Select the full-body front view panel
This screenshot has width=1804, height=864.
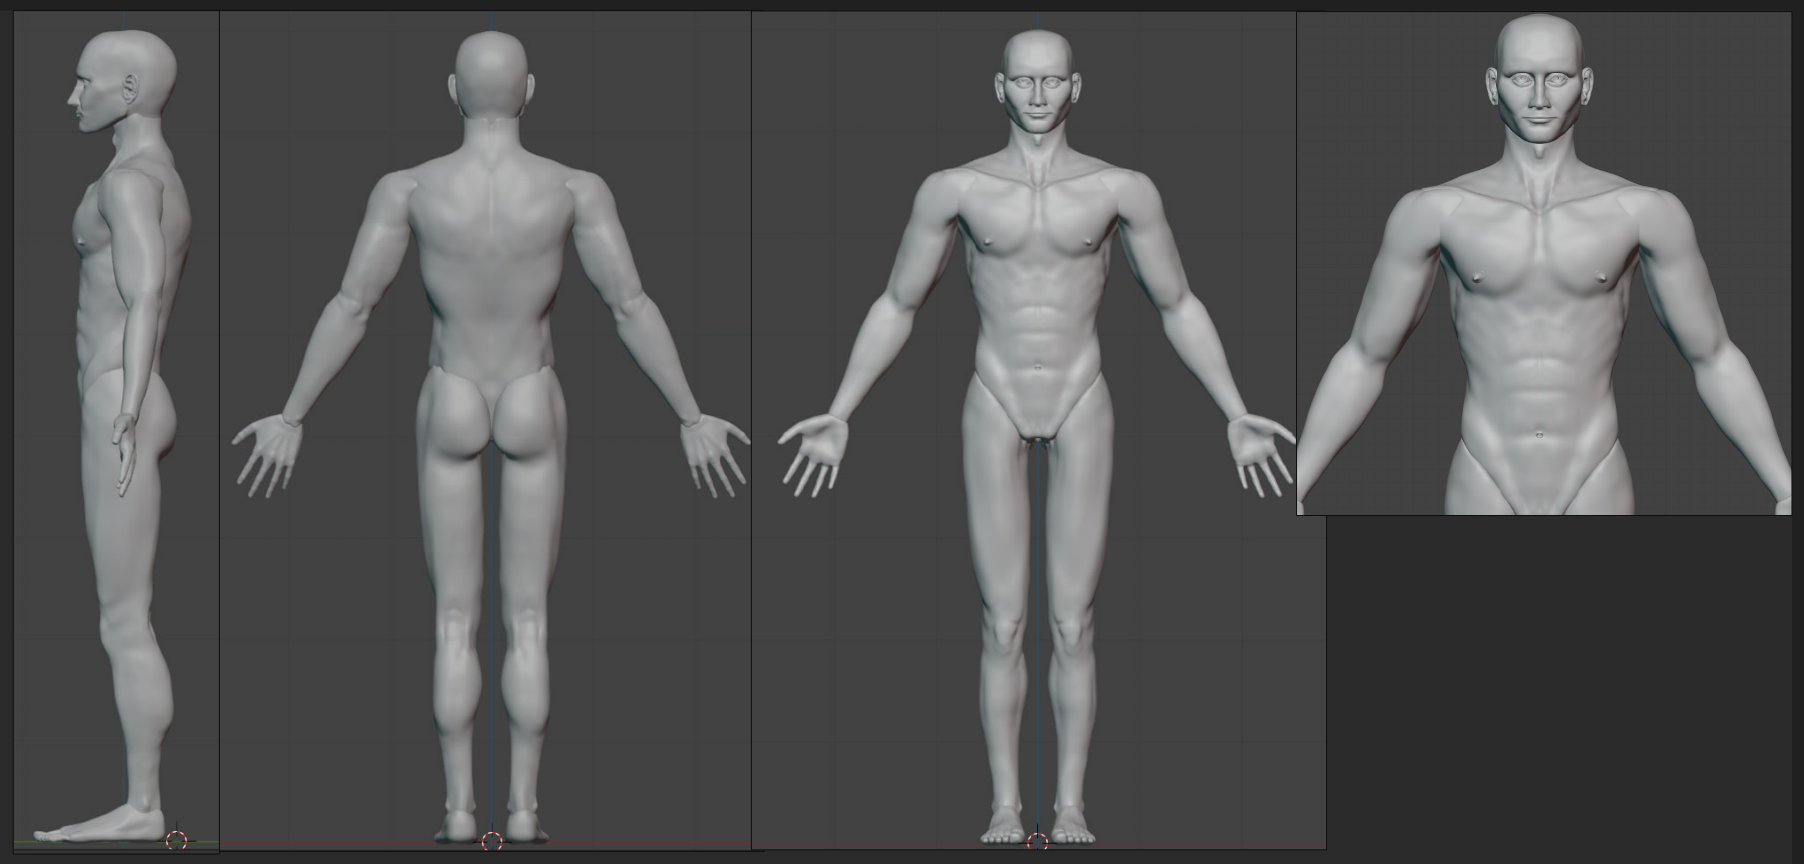[1038, 431]
